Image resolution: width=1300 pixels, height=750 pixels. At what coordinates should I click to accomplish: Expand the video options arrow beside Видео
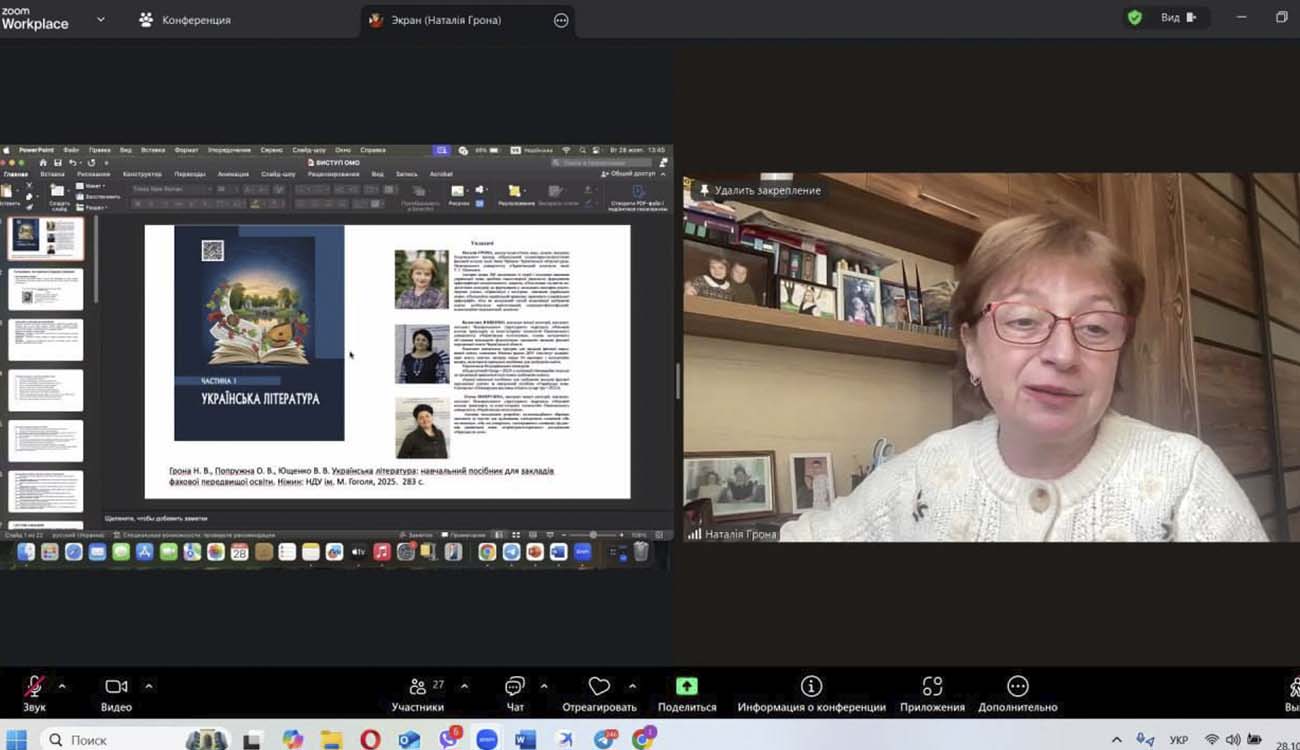149,686
